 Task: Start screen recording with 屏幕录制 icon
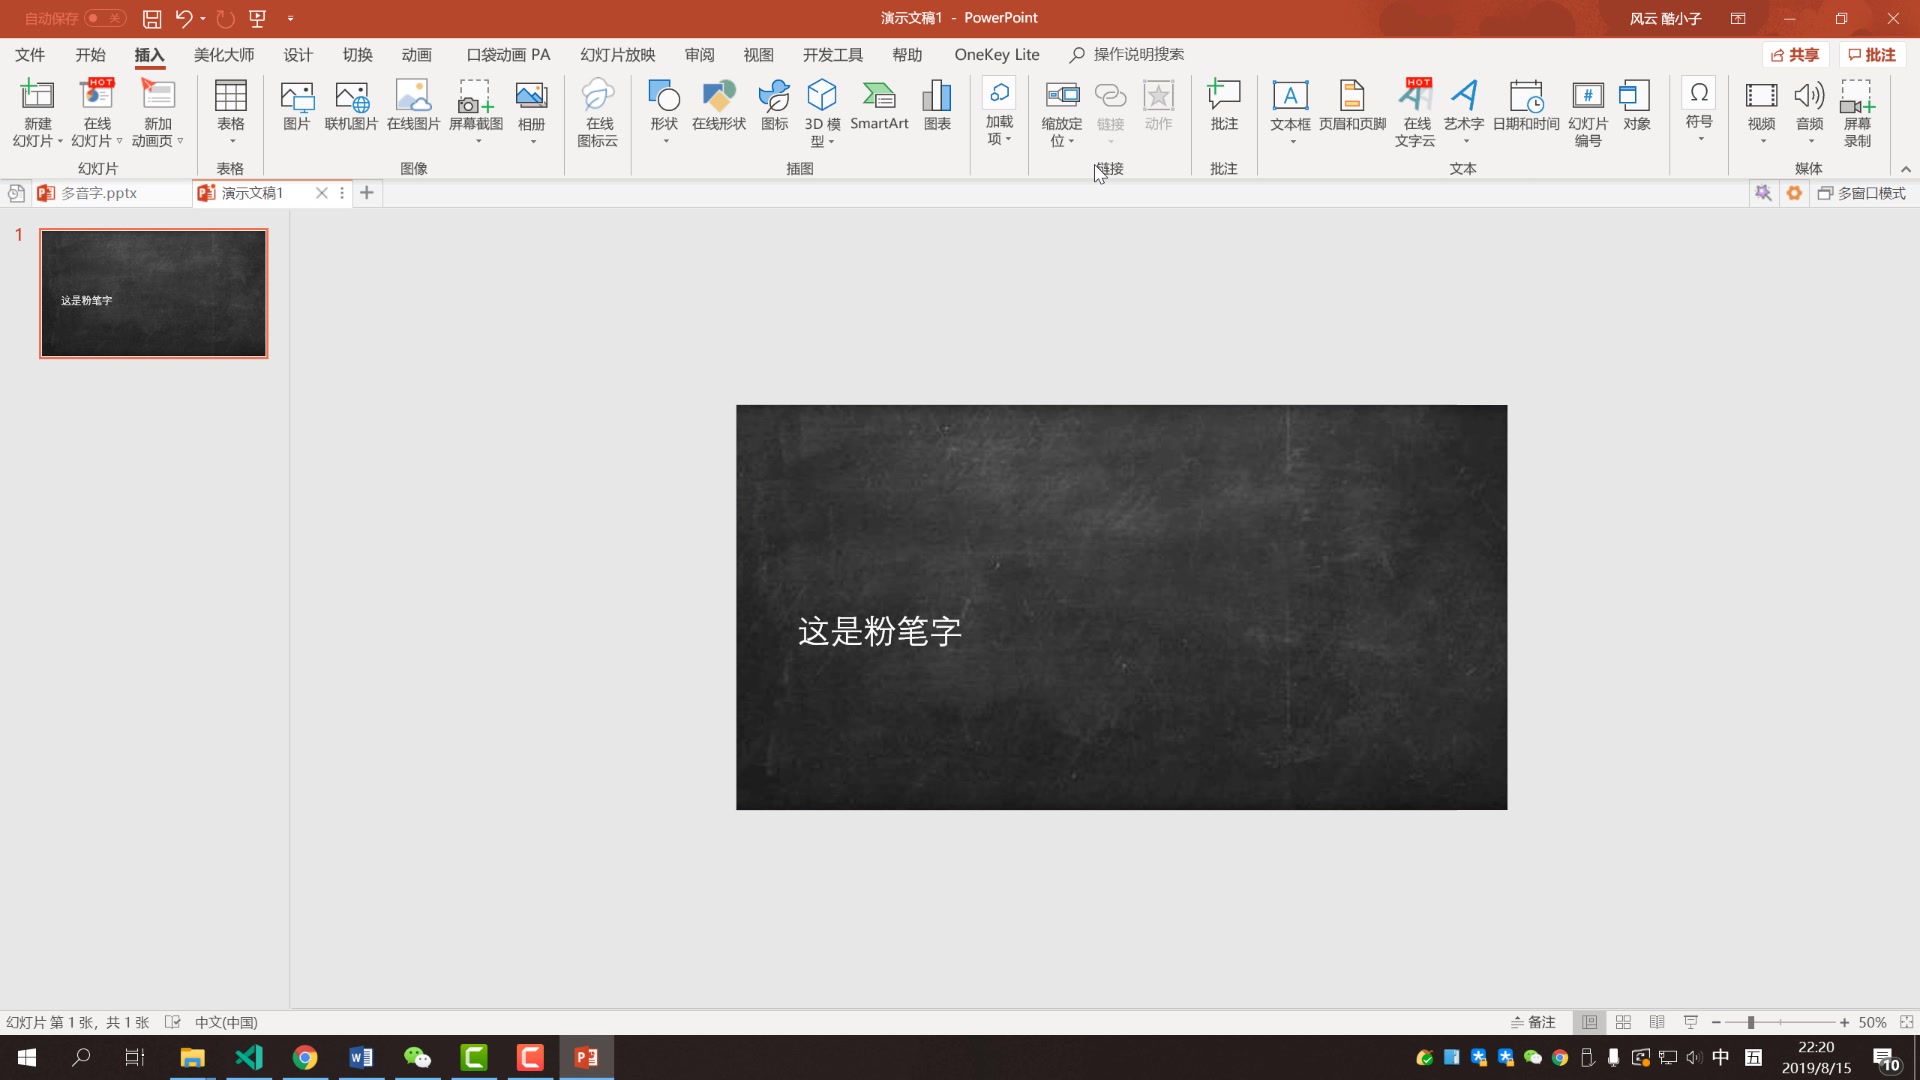tap(1858, 110)
